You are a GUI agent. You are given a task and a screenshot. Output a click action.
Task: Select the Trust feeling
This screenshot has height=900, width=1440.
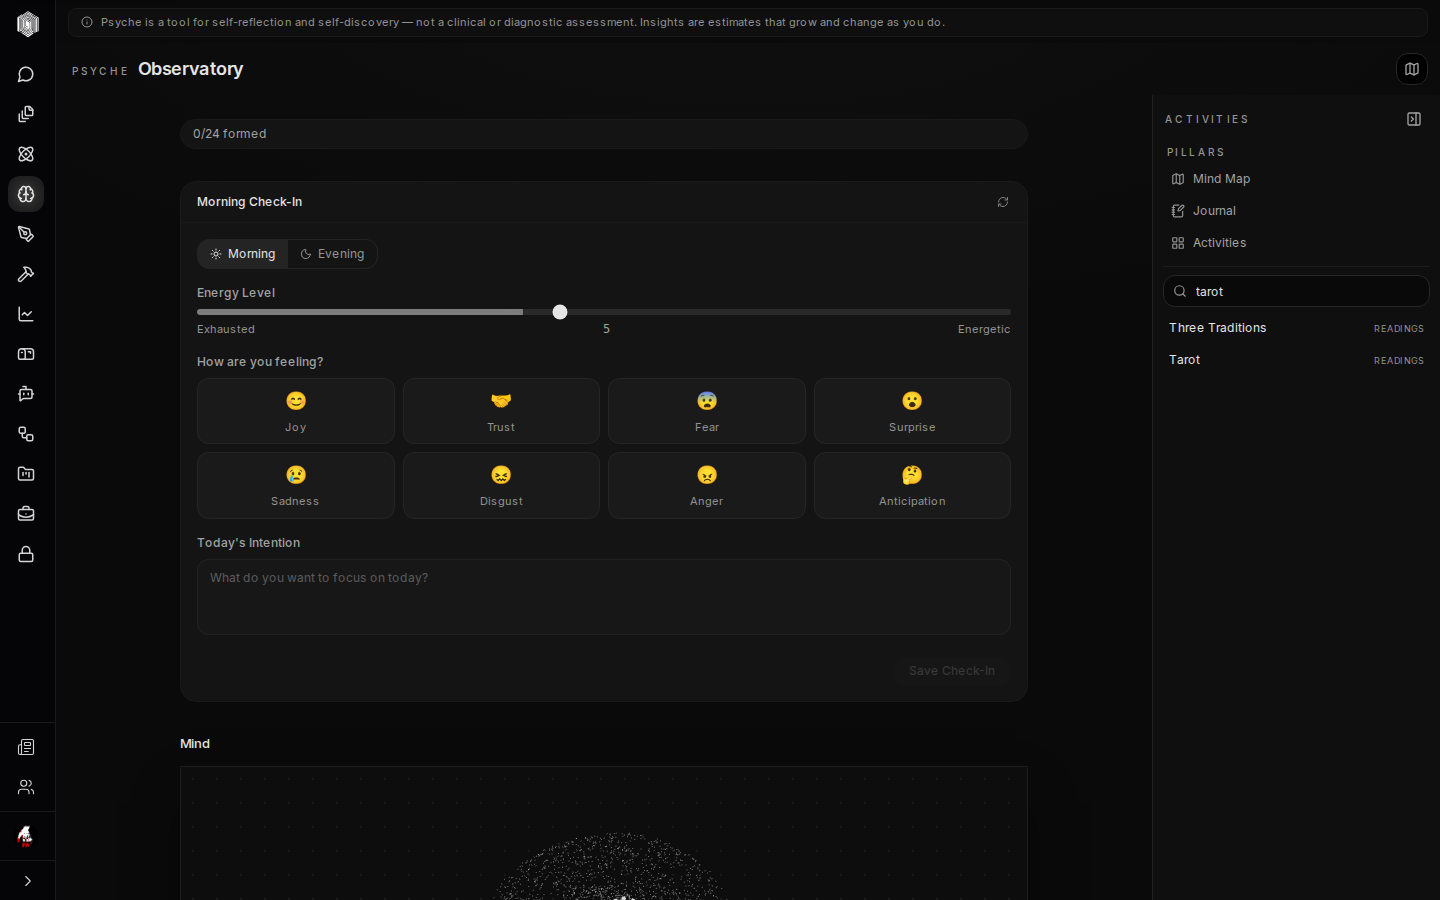pyautogui.click(x=501, y=411)
